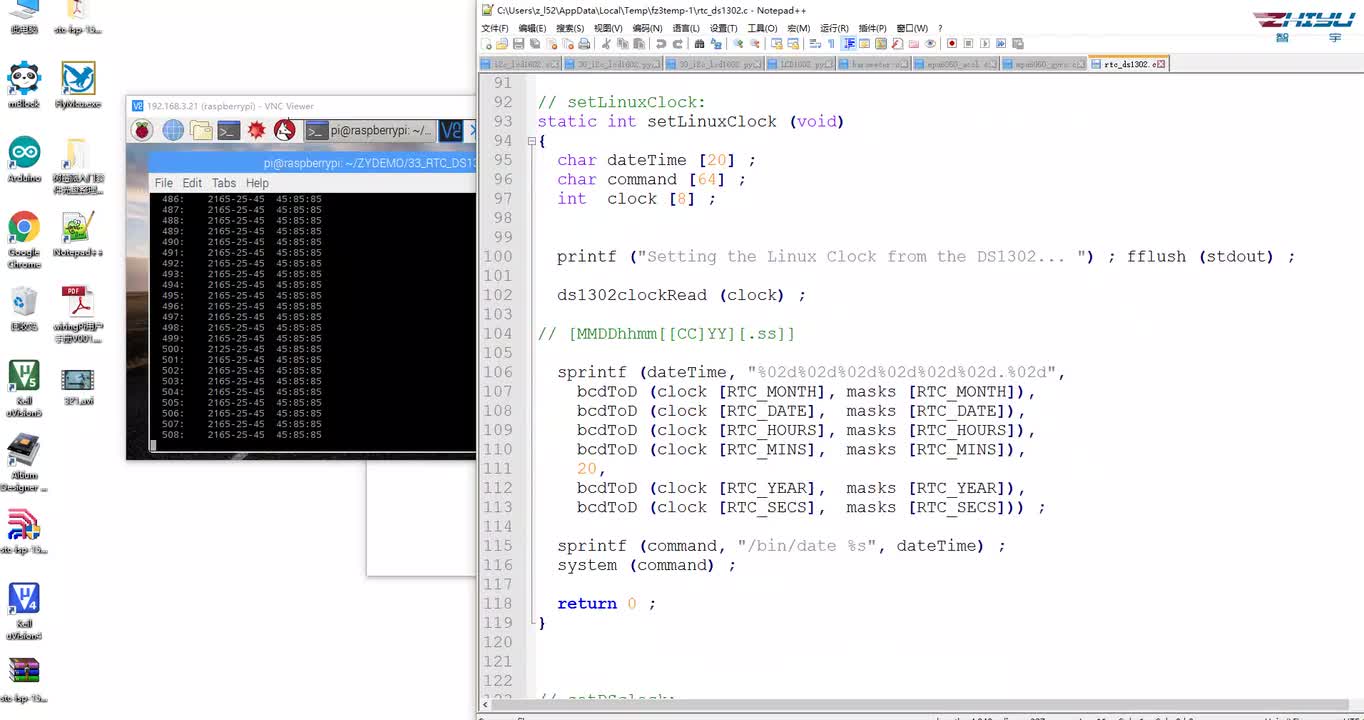Click Play recorded macro button
The height and width of the screenshot is (720, 1364).
pos(984,44)
